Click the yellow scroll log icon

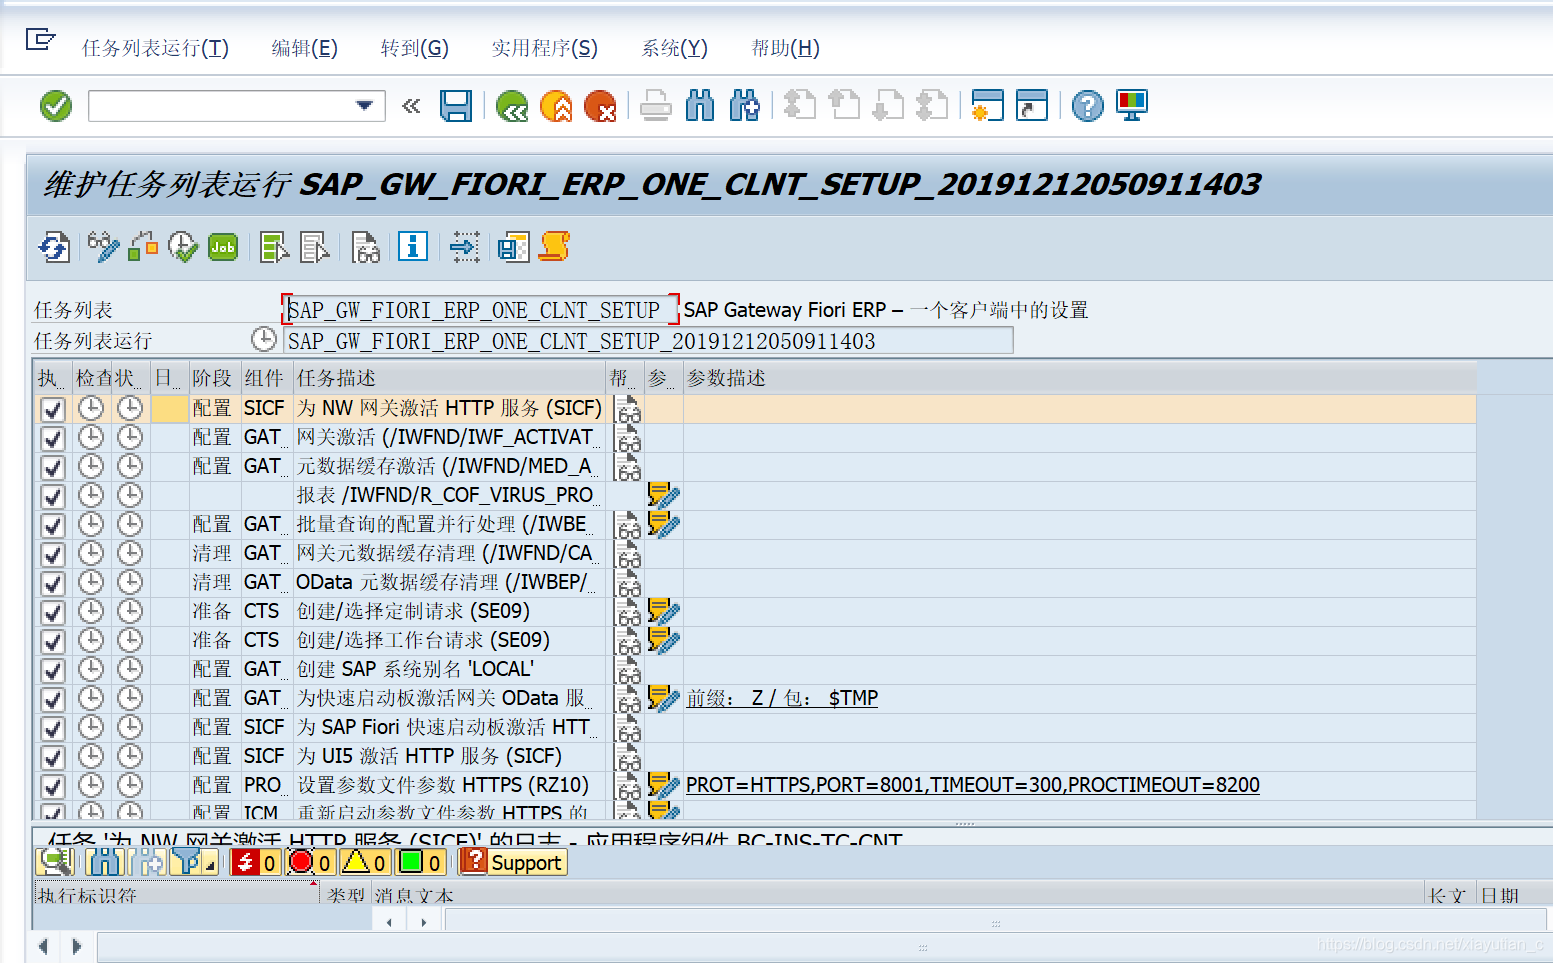coord(556,247)
